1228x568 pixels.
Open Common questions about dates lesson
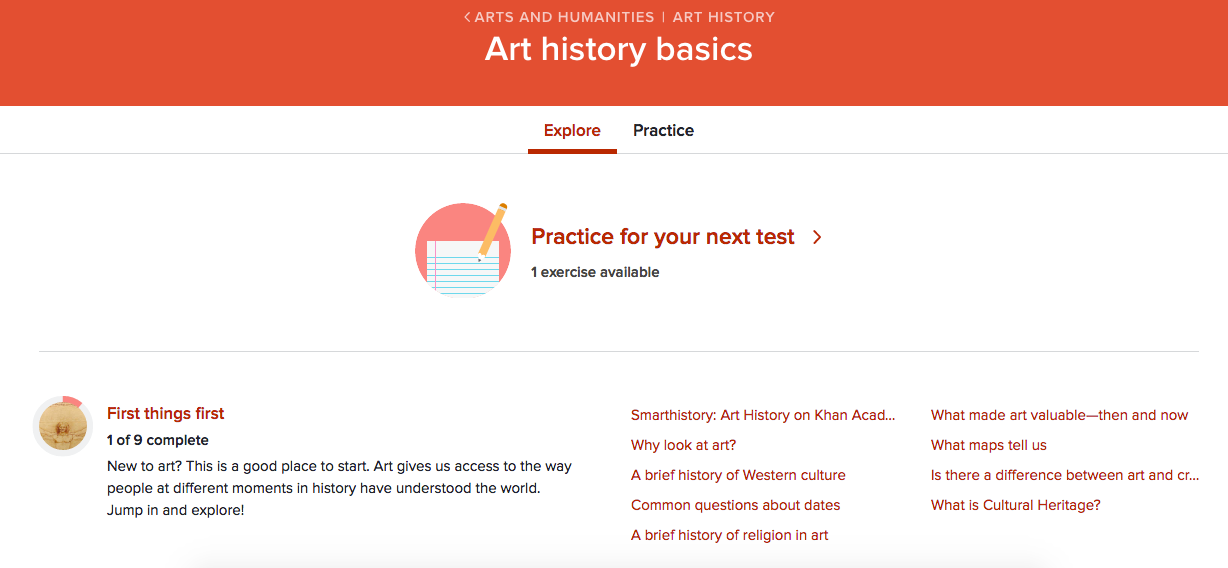click(x=735, y=505)
